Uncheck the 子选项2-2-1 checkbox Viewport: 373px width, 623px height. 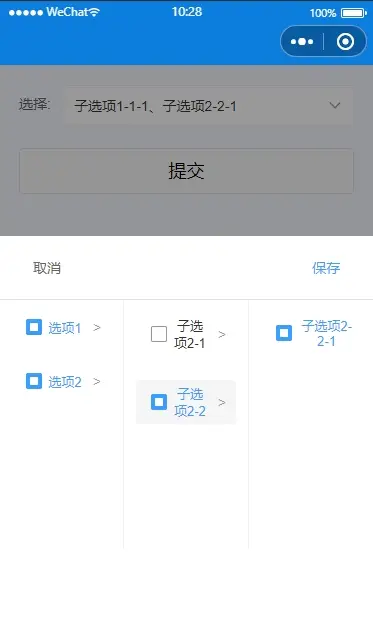[284, 333]
